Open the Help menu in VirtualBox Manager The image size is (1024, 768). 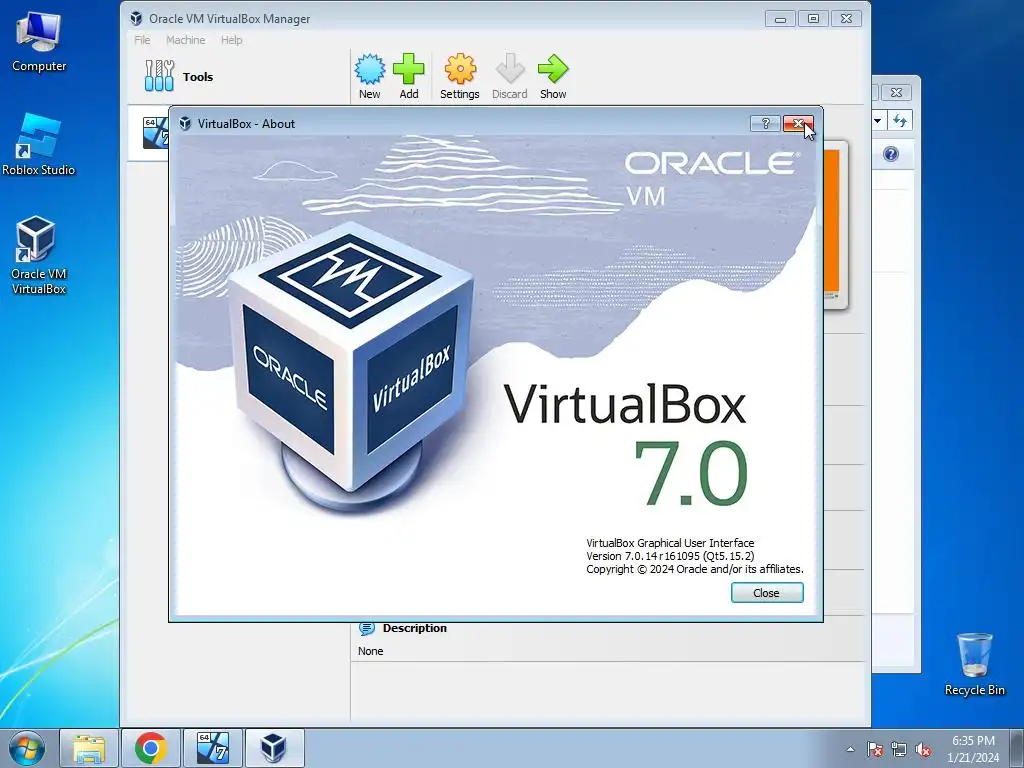pyautogui.click(x=231, y=40)
